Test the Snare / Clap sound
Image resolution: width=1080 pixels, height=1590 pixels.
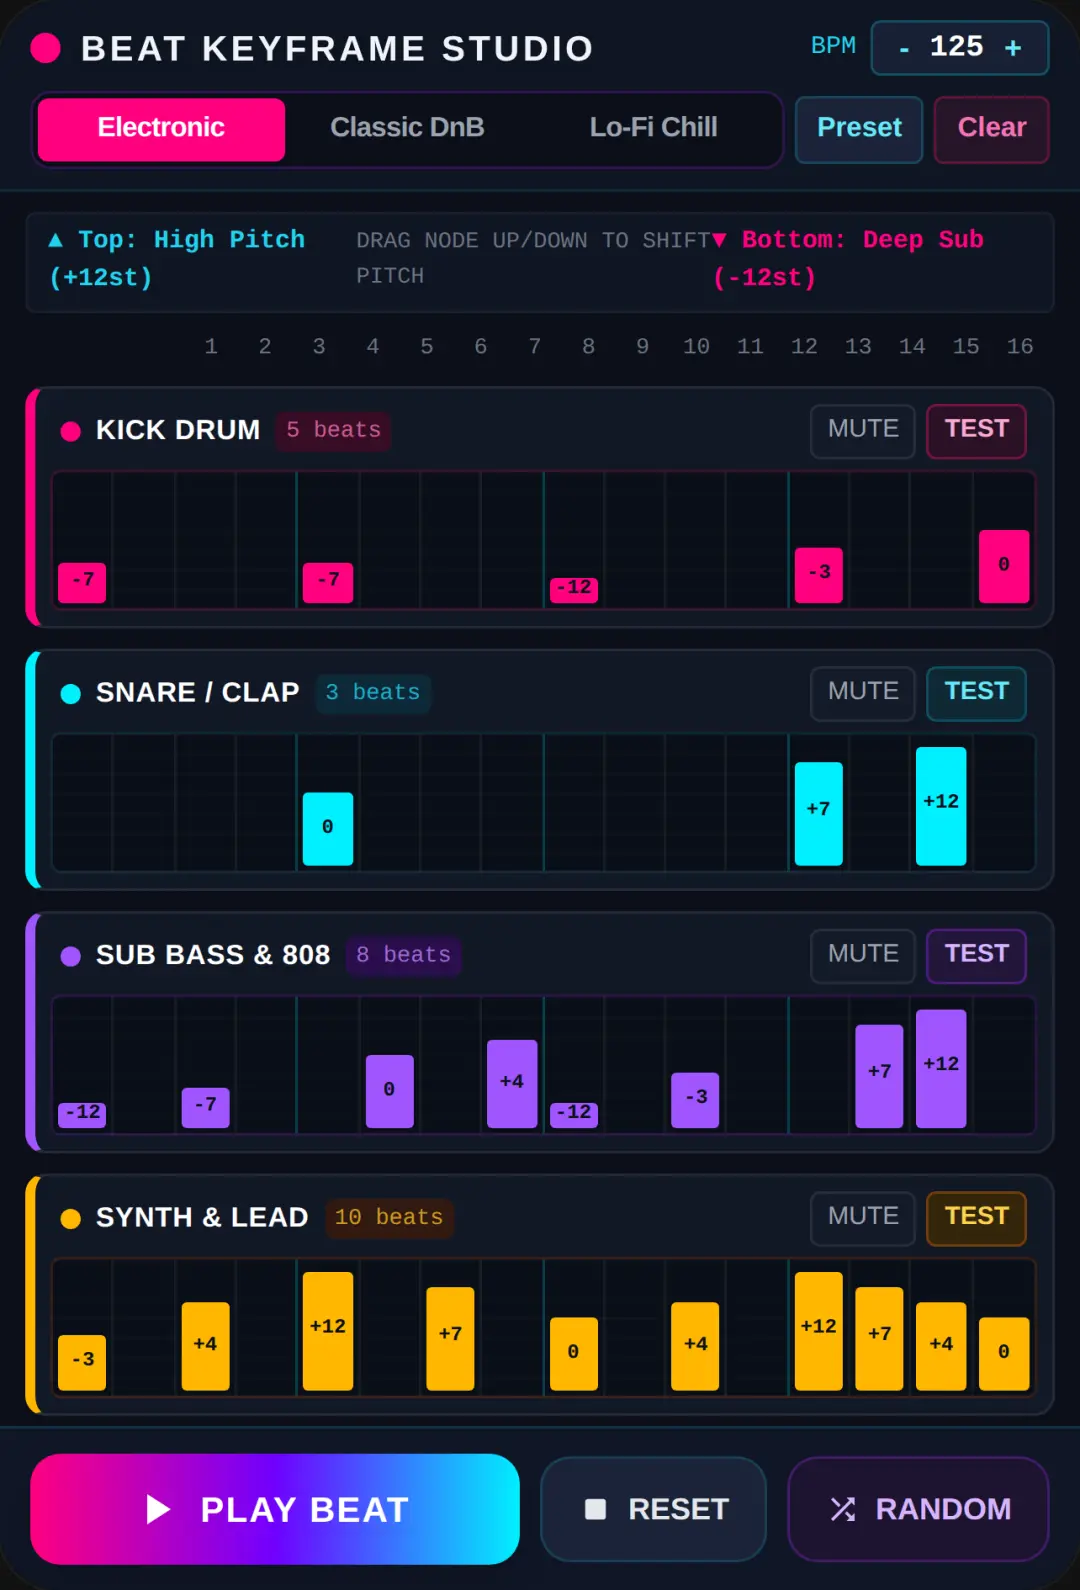coord(977,693)
